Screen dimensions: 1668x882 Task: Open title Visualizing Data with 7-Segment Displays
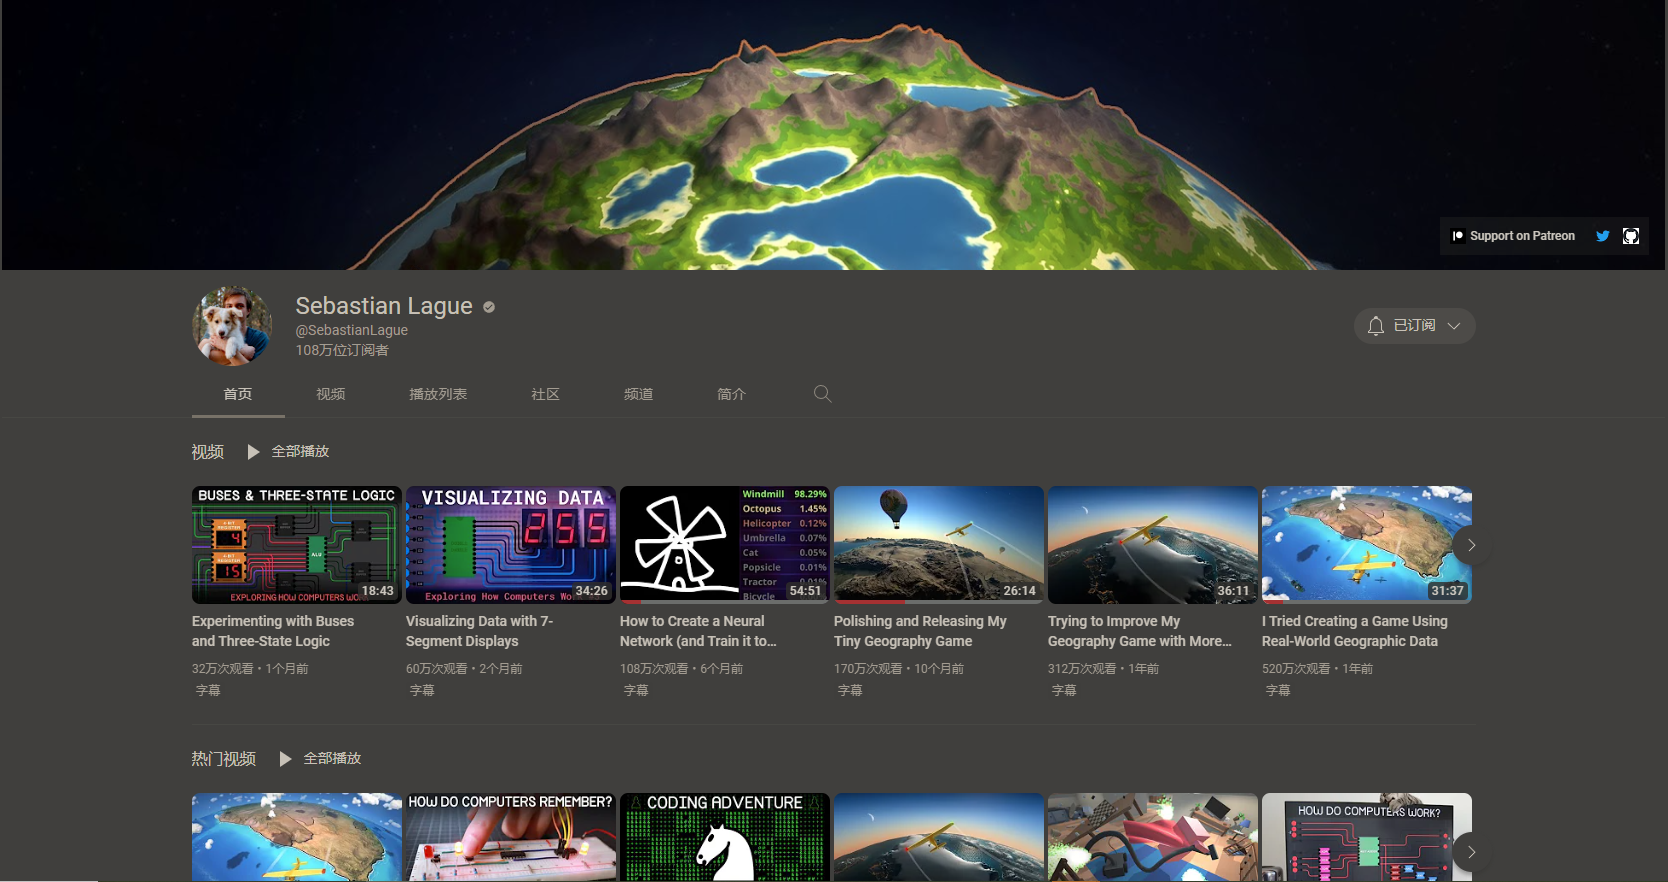(479, 631)
